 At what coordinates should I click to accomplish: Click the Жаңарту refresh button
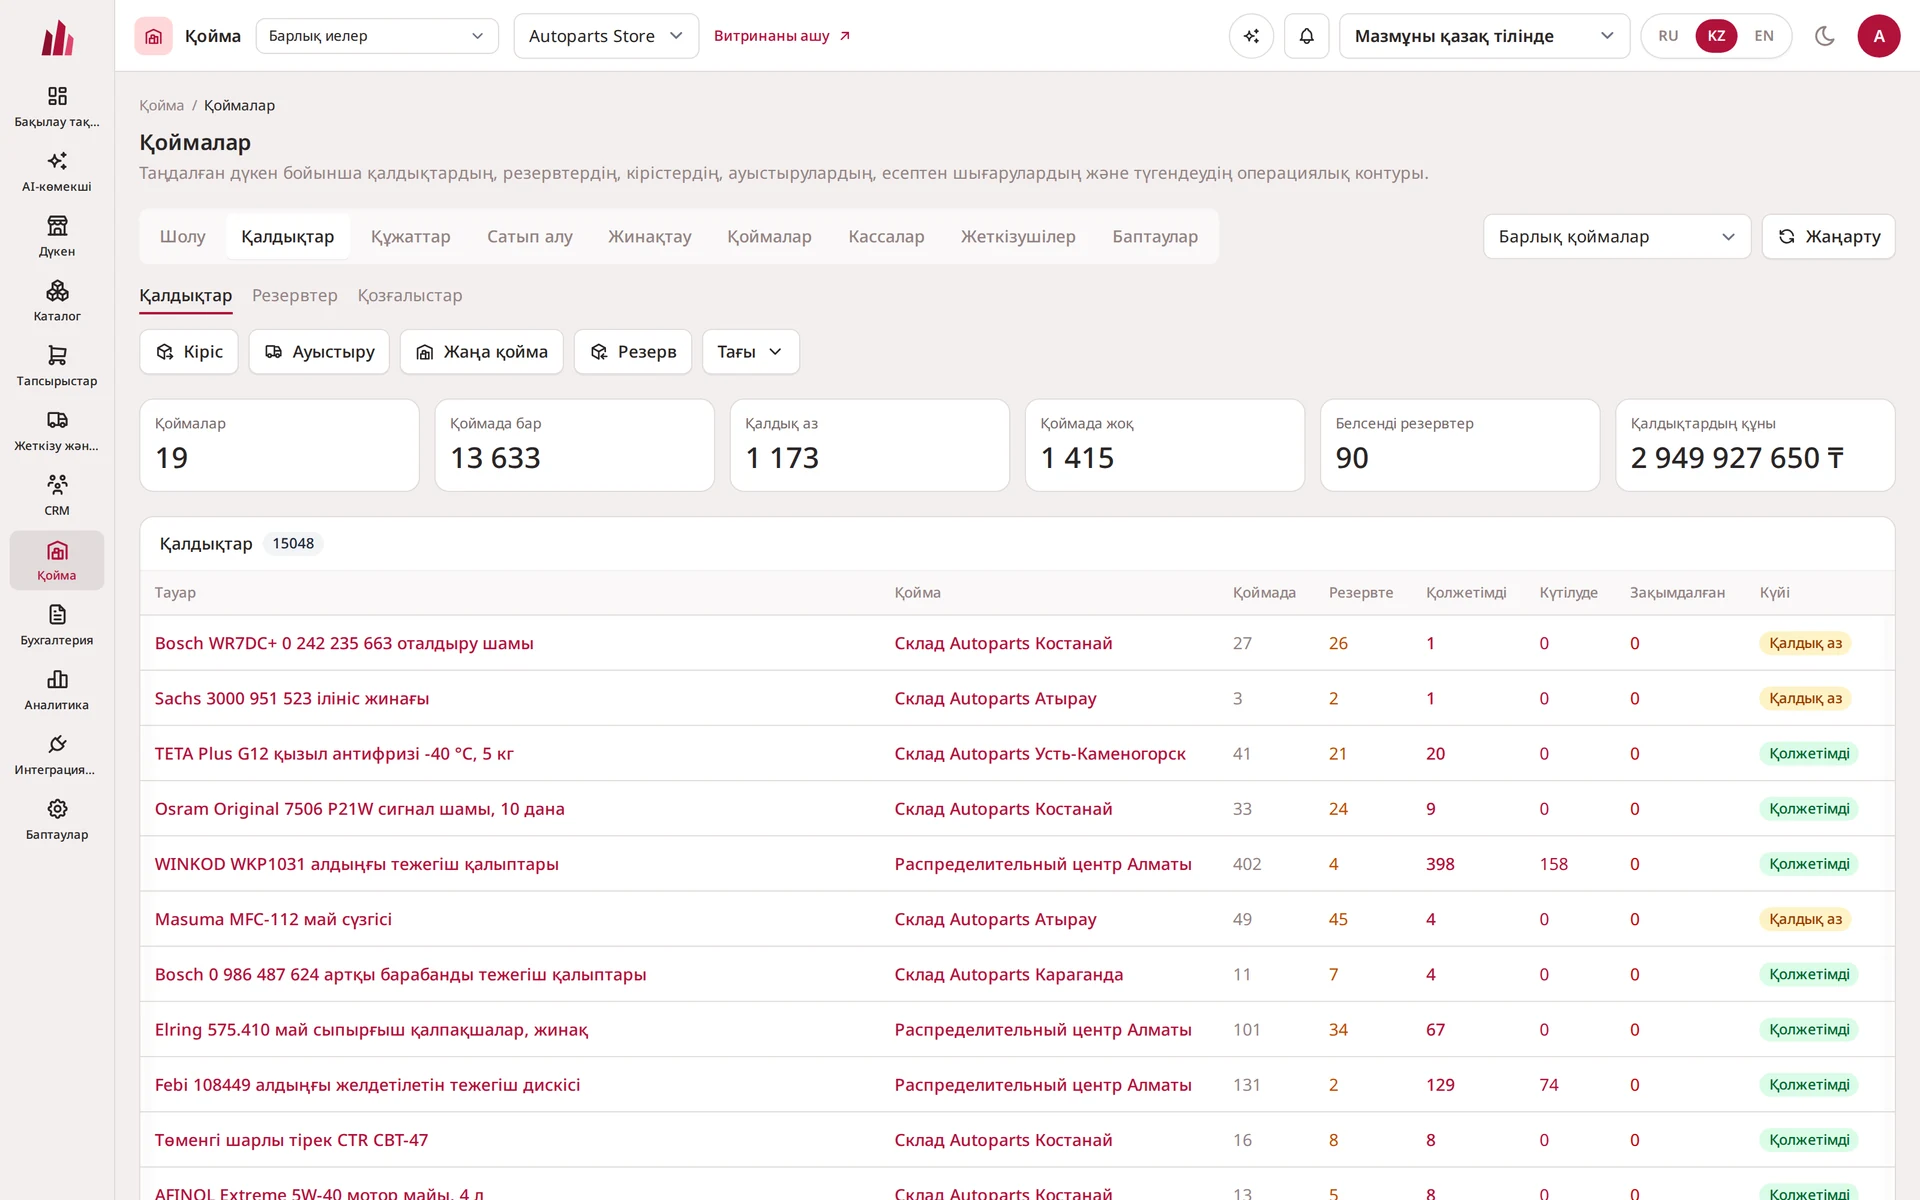(1828, 237)
